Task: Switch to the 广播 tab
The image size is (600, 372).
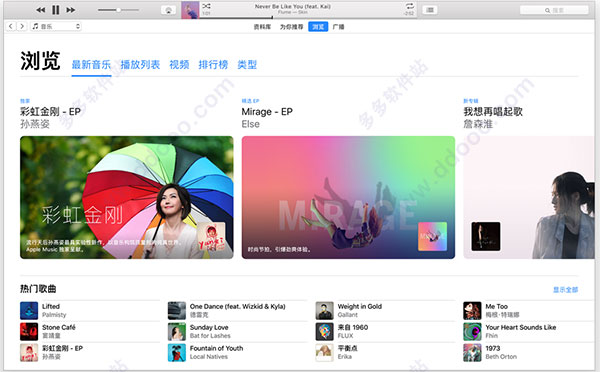Action: [338, 27]
